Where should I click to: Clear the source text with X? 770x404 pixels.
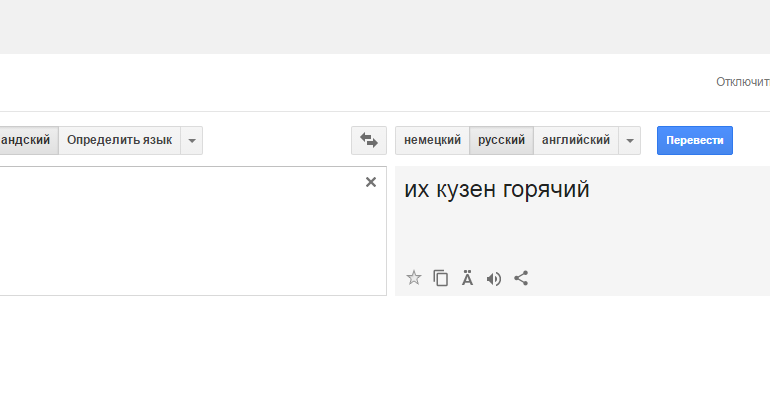pos(371,182)
